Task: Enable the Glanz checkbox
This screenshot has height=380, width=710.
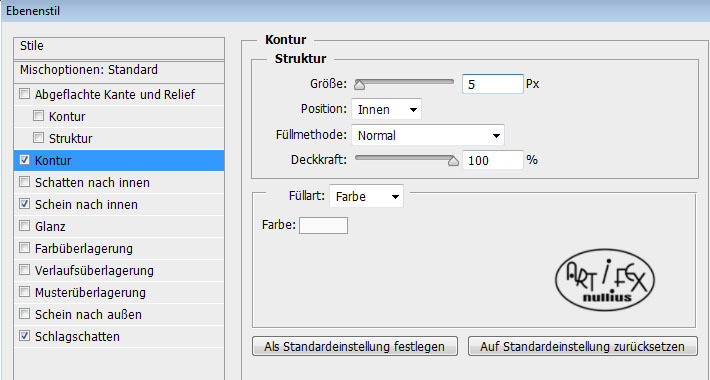Action: (x=24, y=226)
